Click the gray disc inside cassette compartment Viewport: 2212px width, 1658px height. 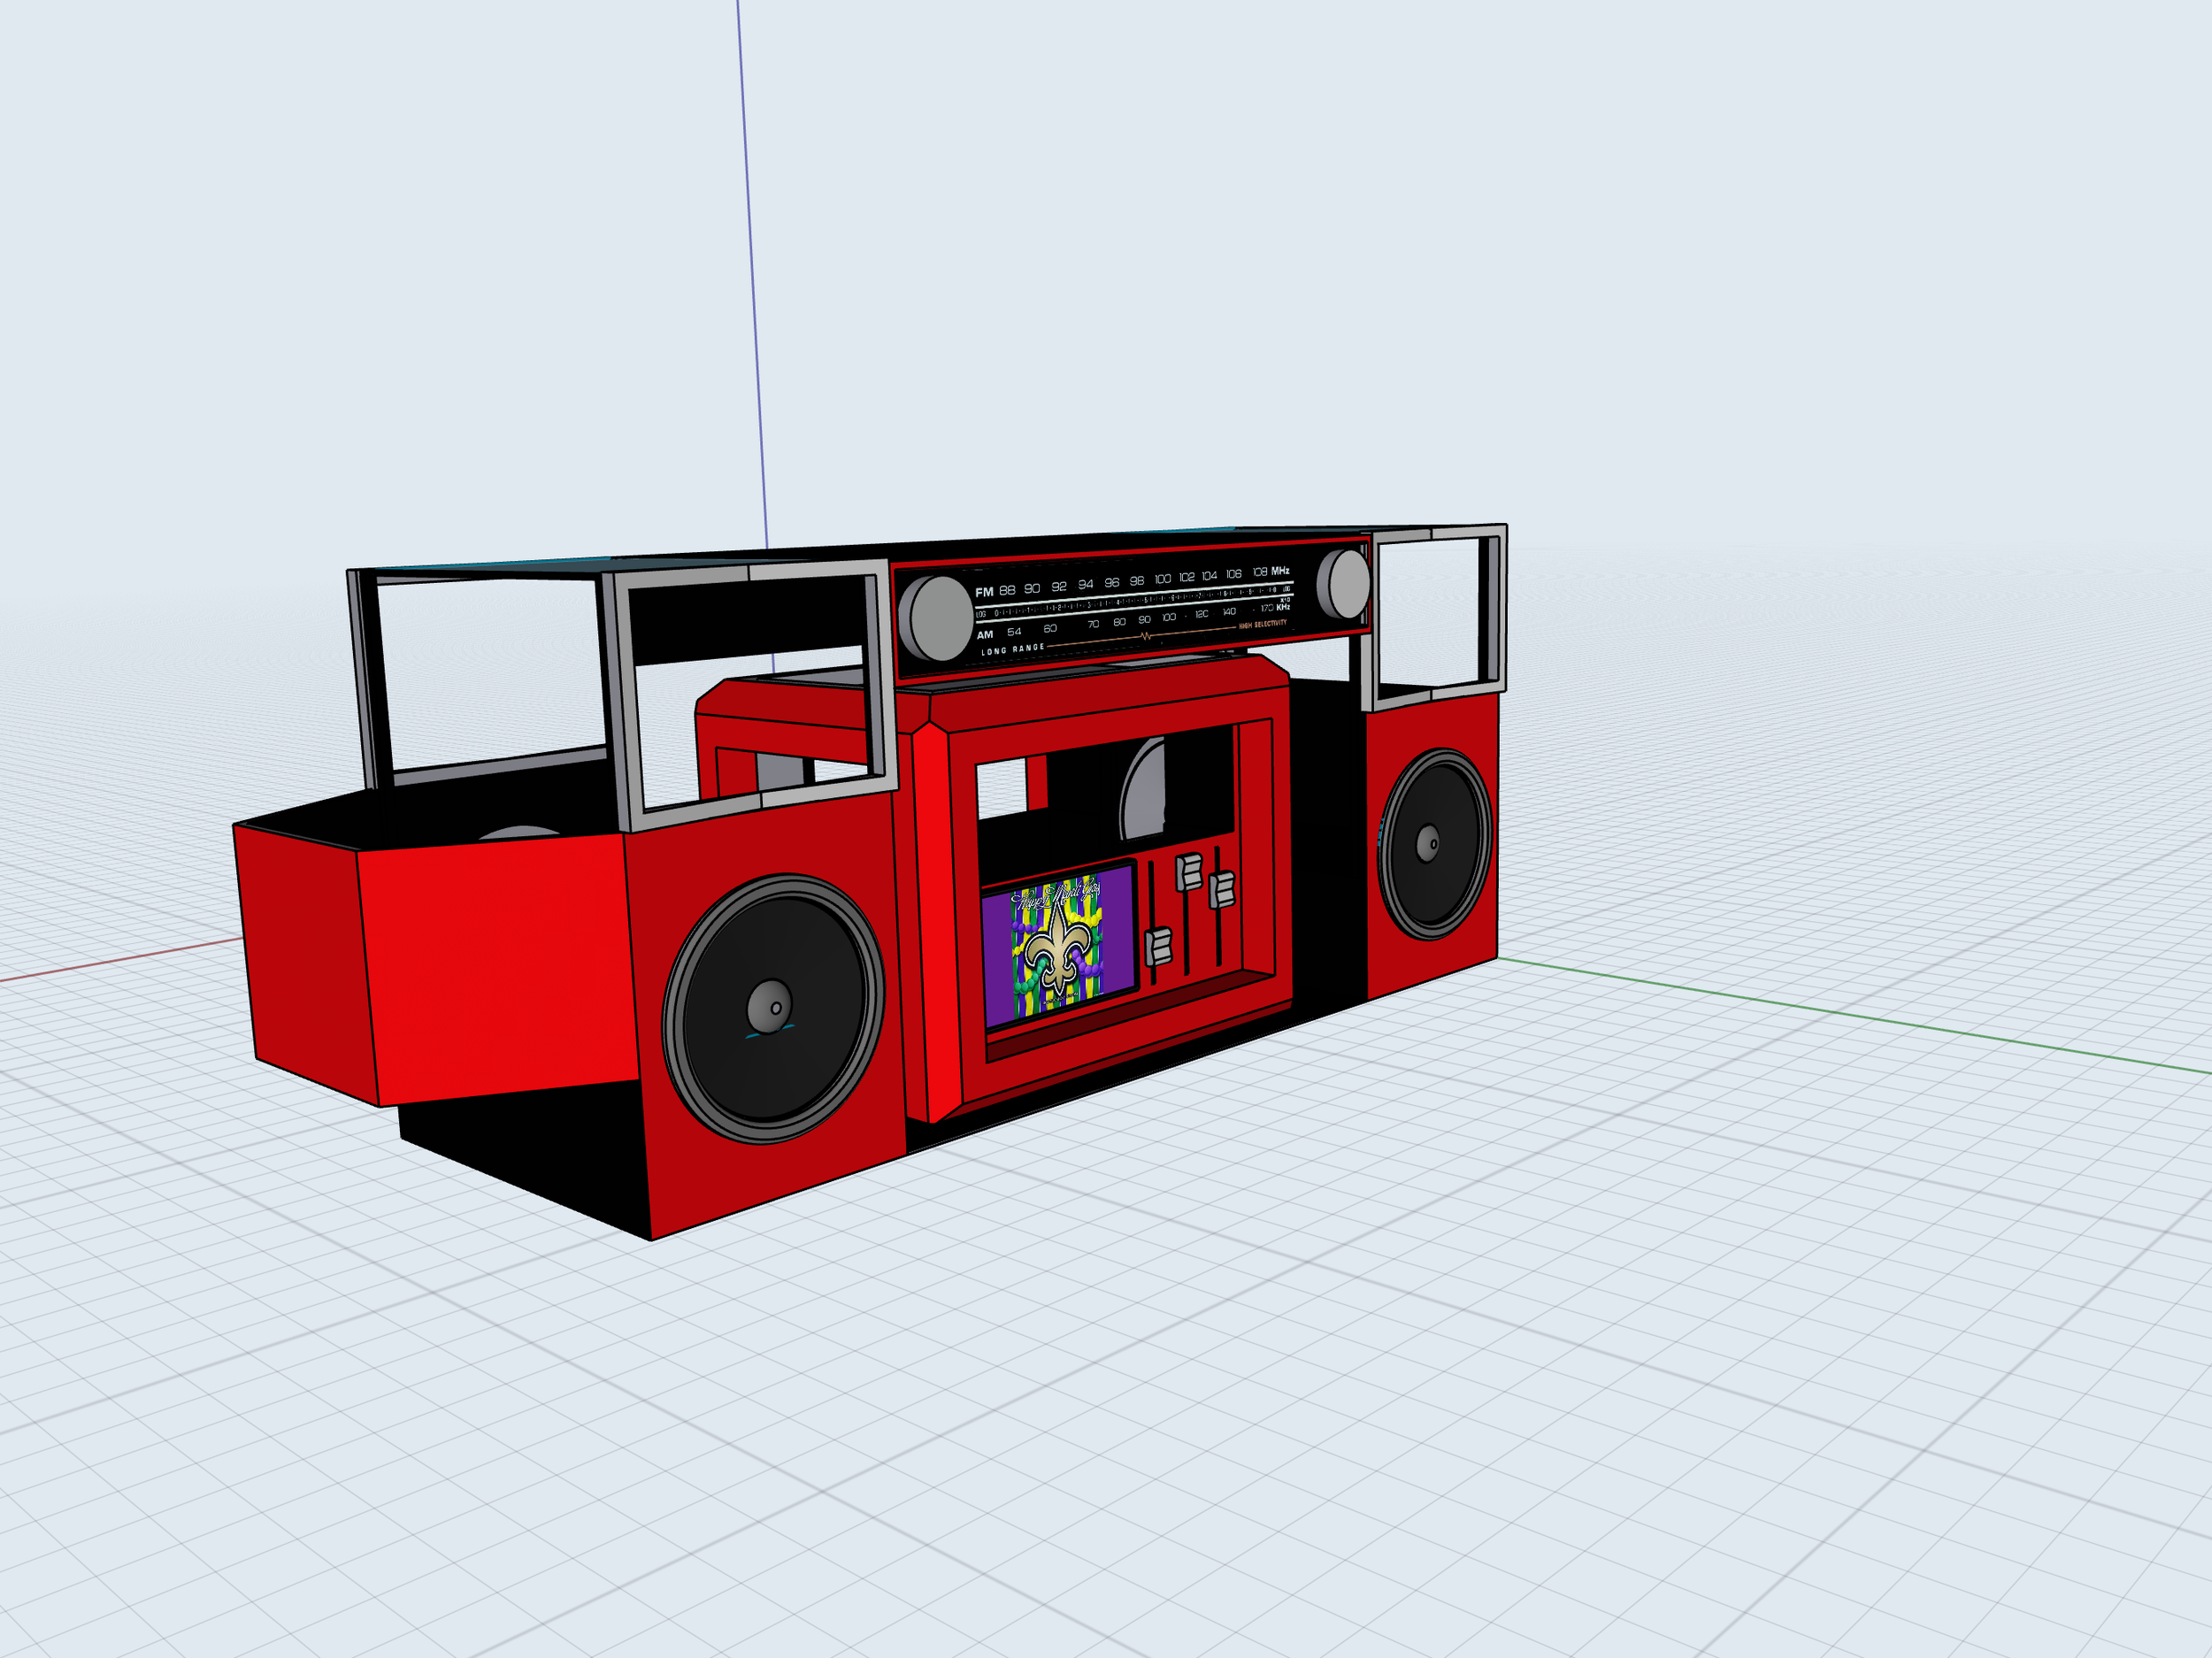tap(1146, 790)
